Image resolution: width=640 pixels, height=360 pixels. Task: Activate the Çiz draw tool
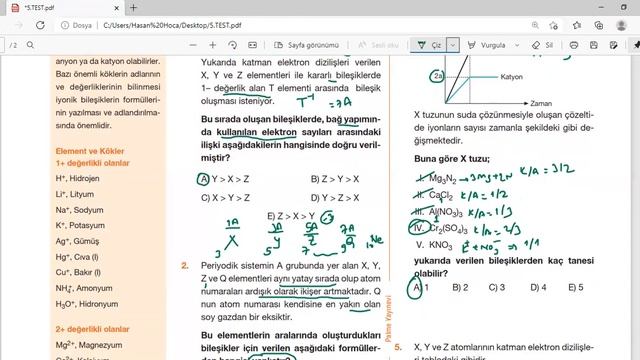[x=429, y=45]
